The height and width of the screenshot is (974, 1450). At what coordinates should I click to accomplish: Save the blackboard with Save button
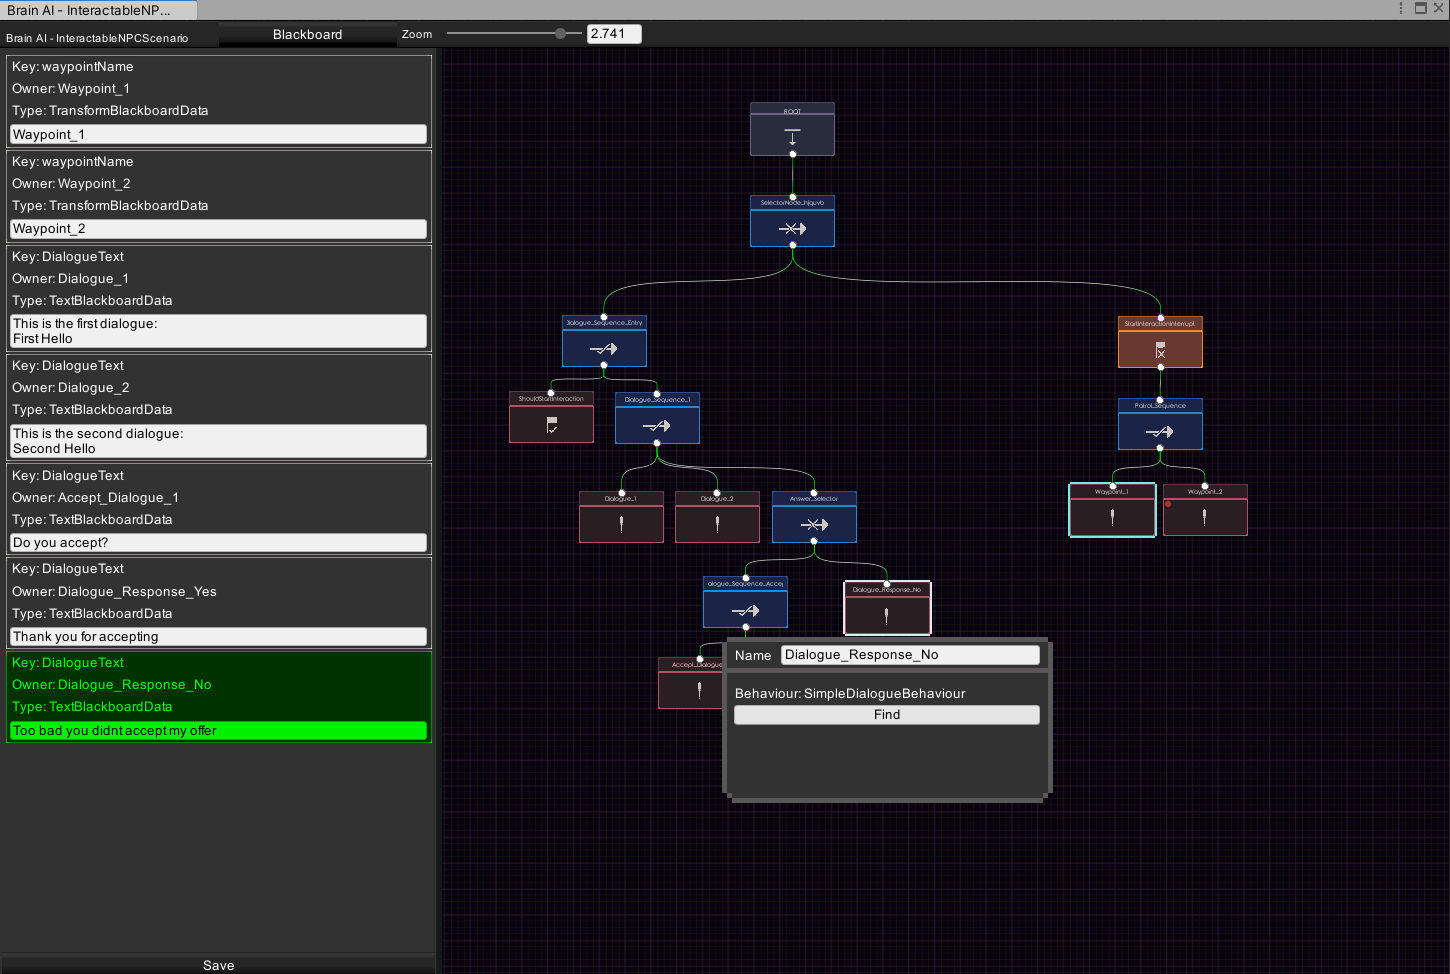point(218,965)
